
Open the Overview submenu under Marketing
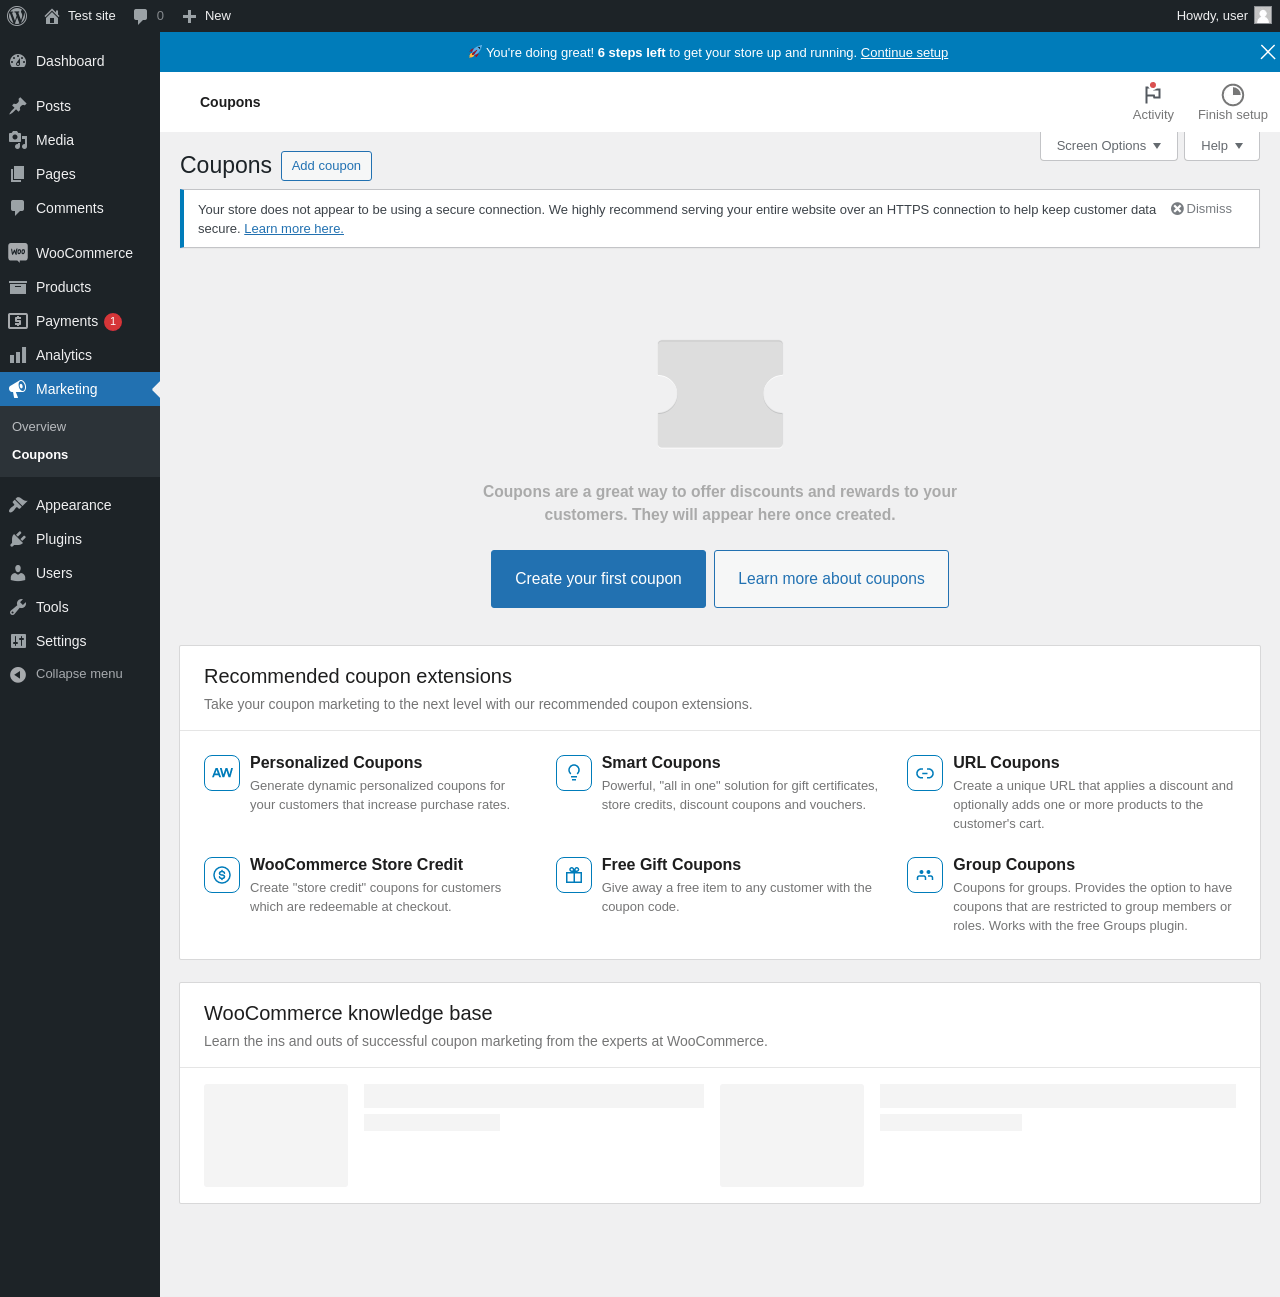pyautogui.click(x=39, y=427)
